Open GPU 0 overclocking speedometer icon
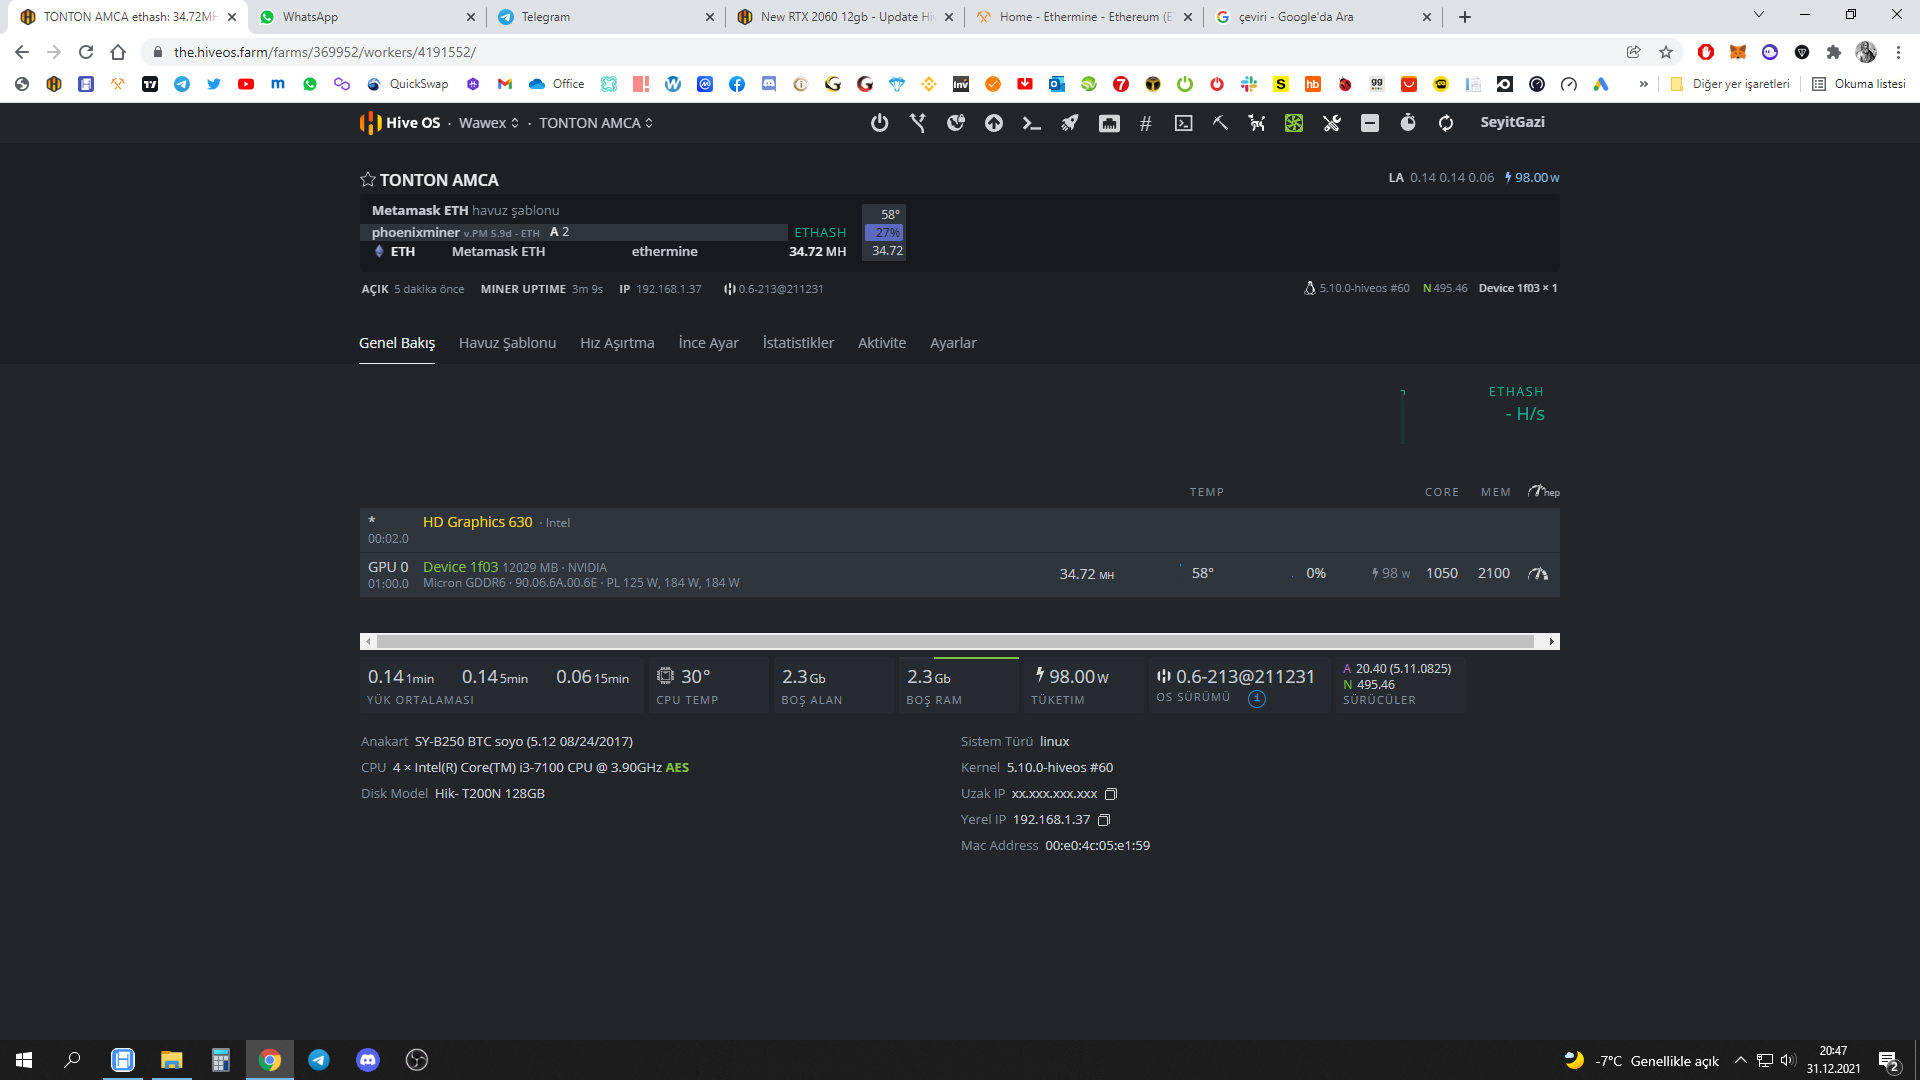 tap(1538, 574)
